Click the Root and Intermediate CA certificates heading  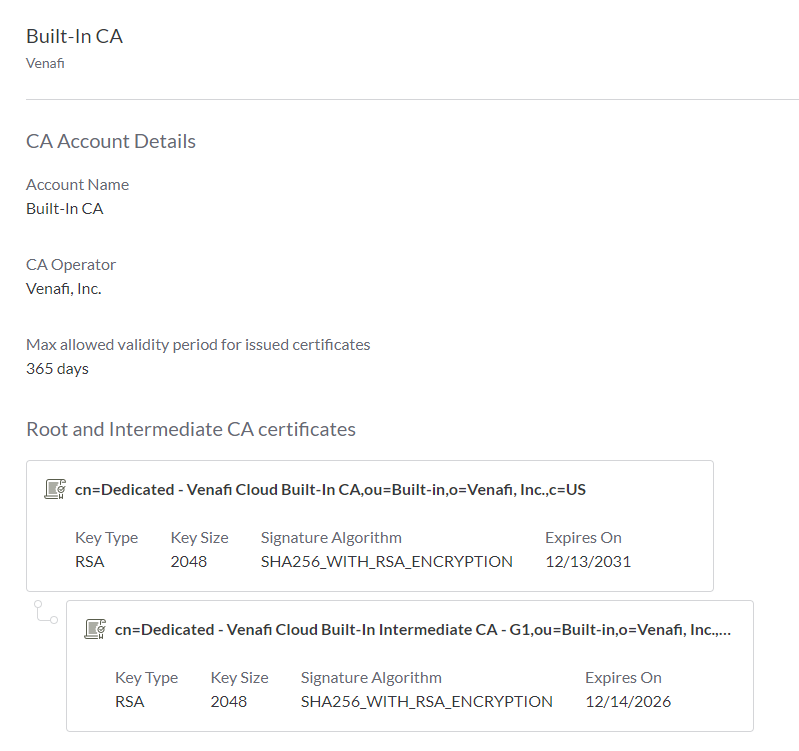click(x=191, y=429)
